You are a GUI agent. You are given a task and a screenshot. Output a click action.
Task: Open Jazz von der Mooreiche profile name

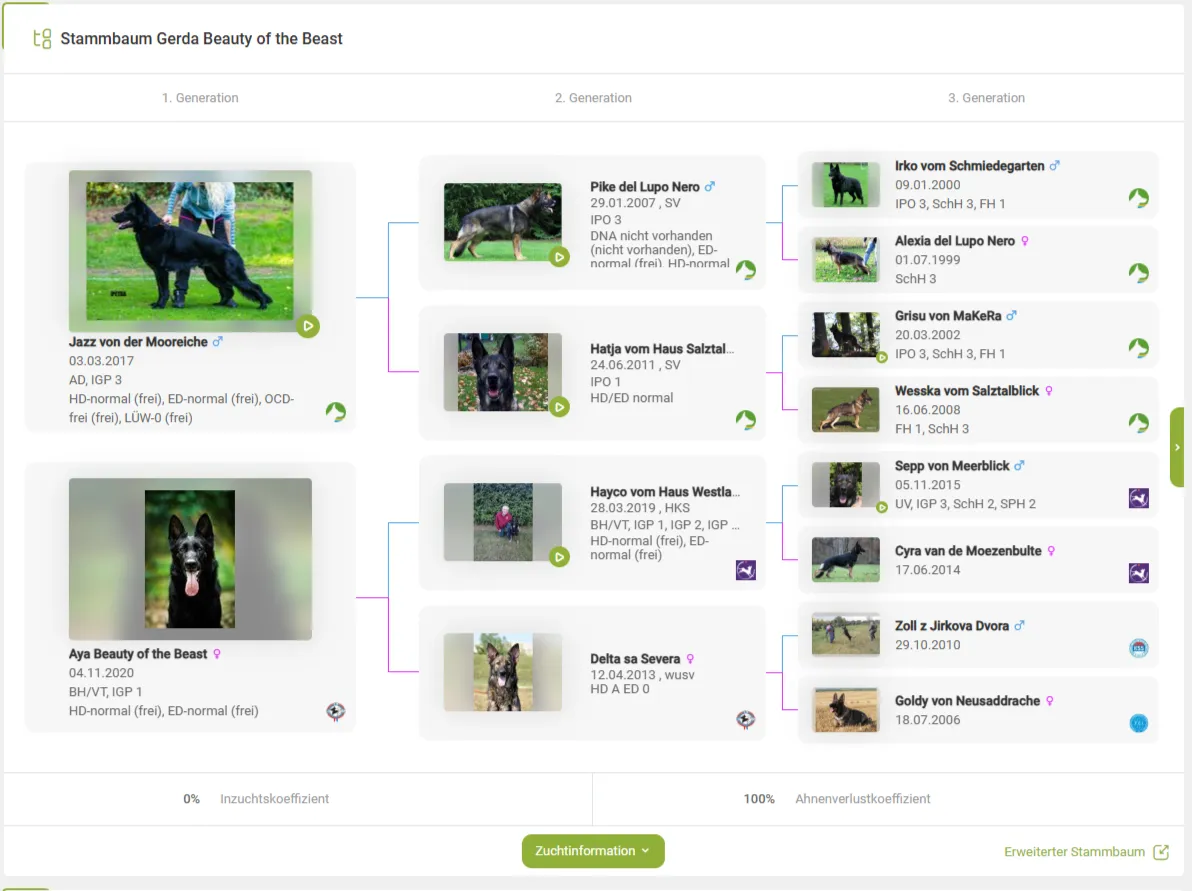tap(138, 342)
